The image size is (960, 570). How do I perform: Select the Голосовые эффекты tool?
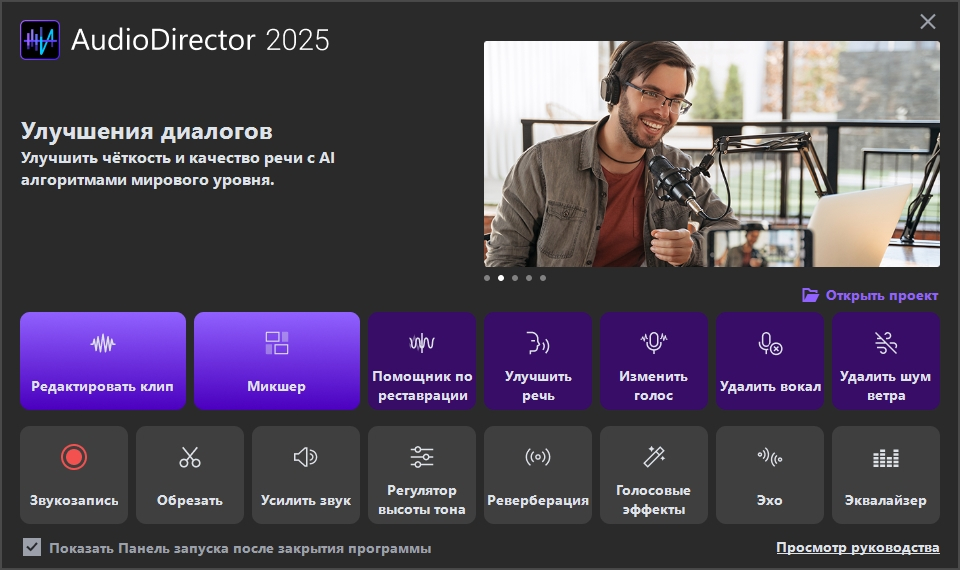click(x=654, y=475)
